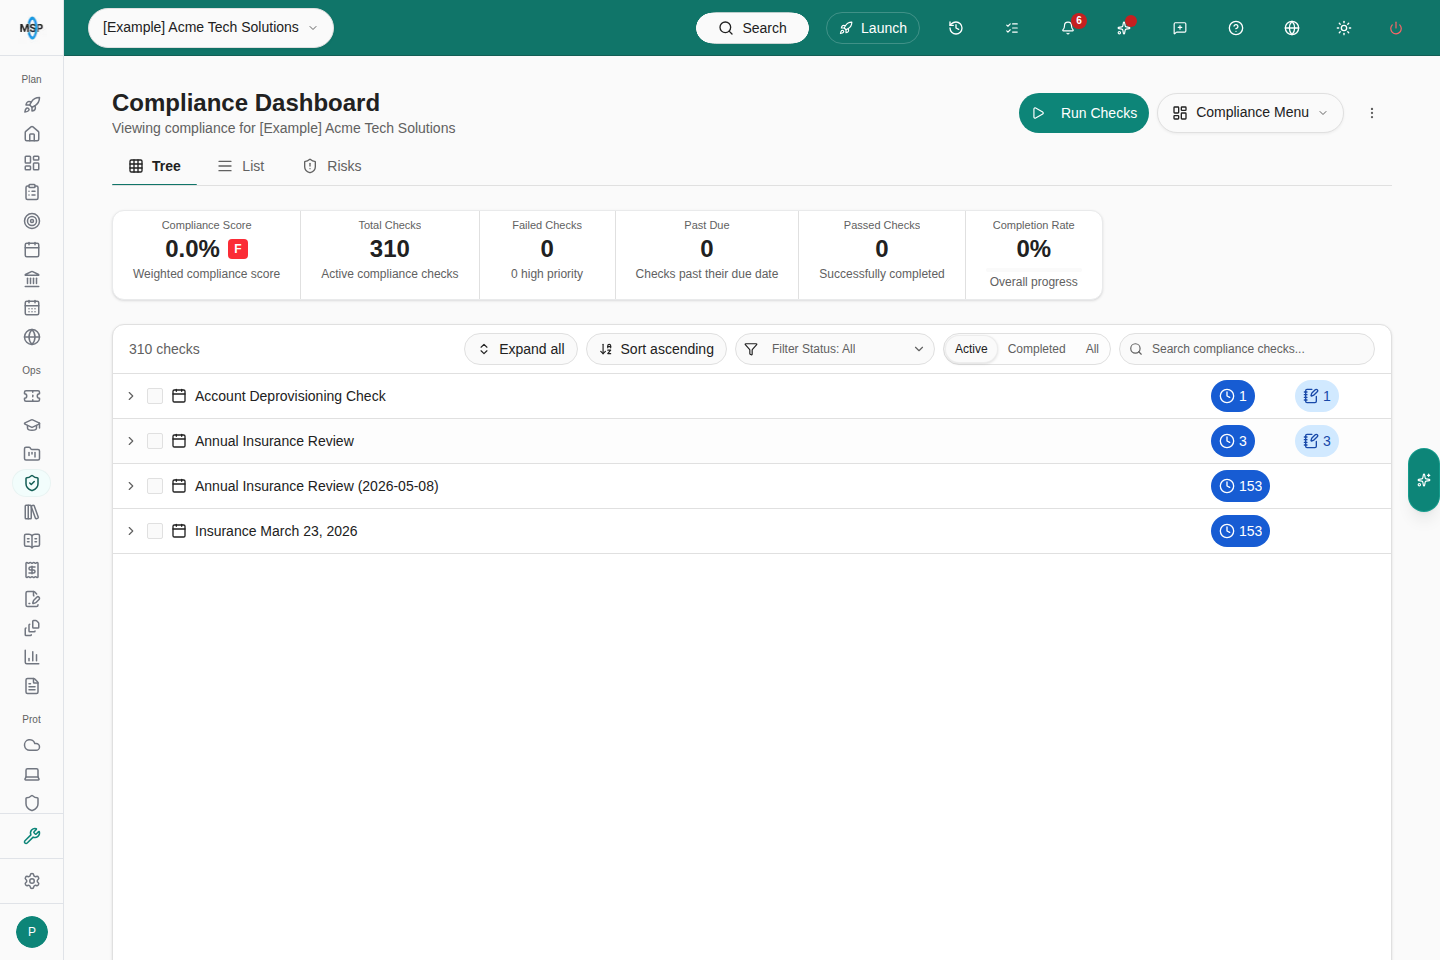
Task: Click the Search compliance checks field
Action: 1247,349
